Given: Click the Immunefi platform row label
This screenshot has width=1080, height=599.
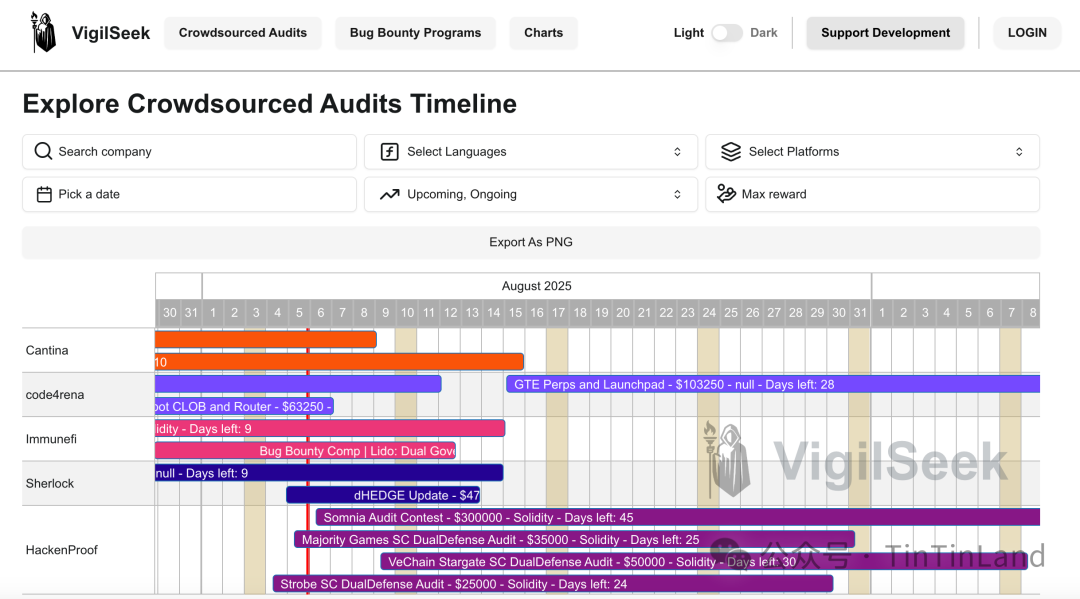Looking at the screenshot, I should 51,439.
